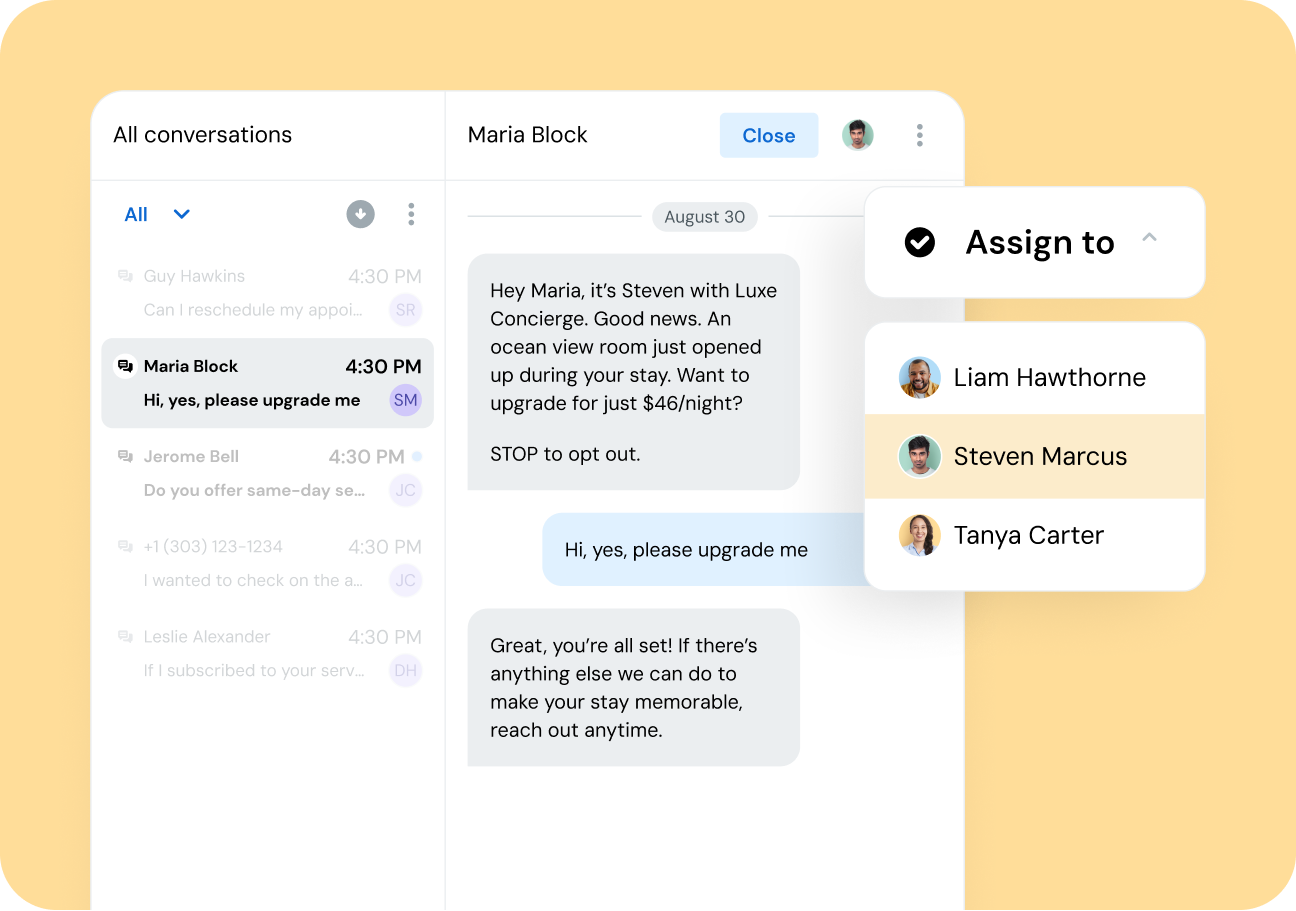Open the All conversations filter dropdown
Viewport: 1296px width, 911px height.
pyautogui.click(x=158, y=214)
